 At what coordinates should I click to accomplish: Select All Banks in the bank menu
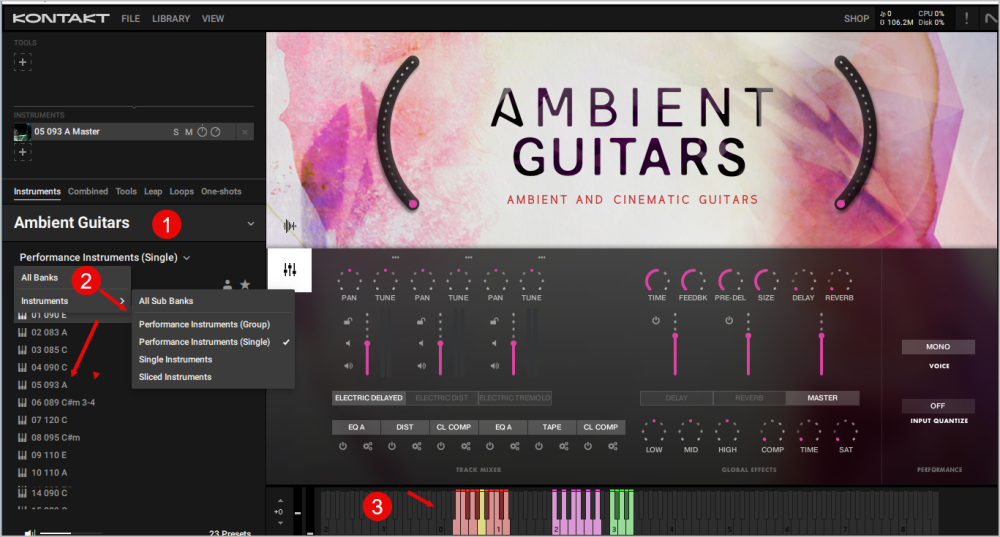(40, 277)
